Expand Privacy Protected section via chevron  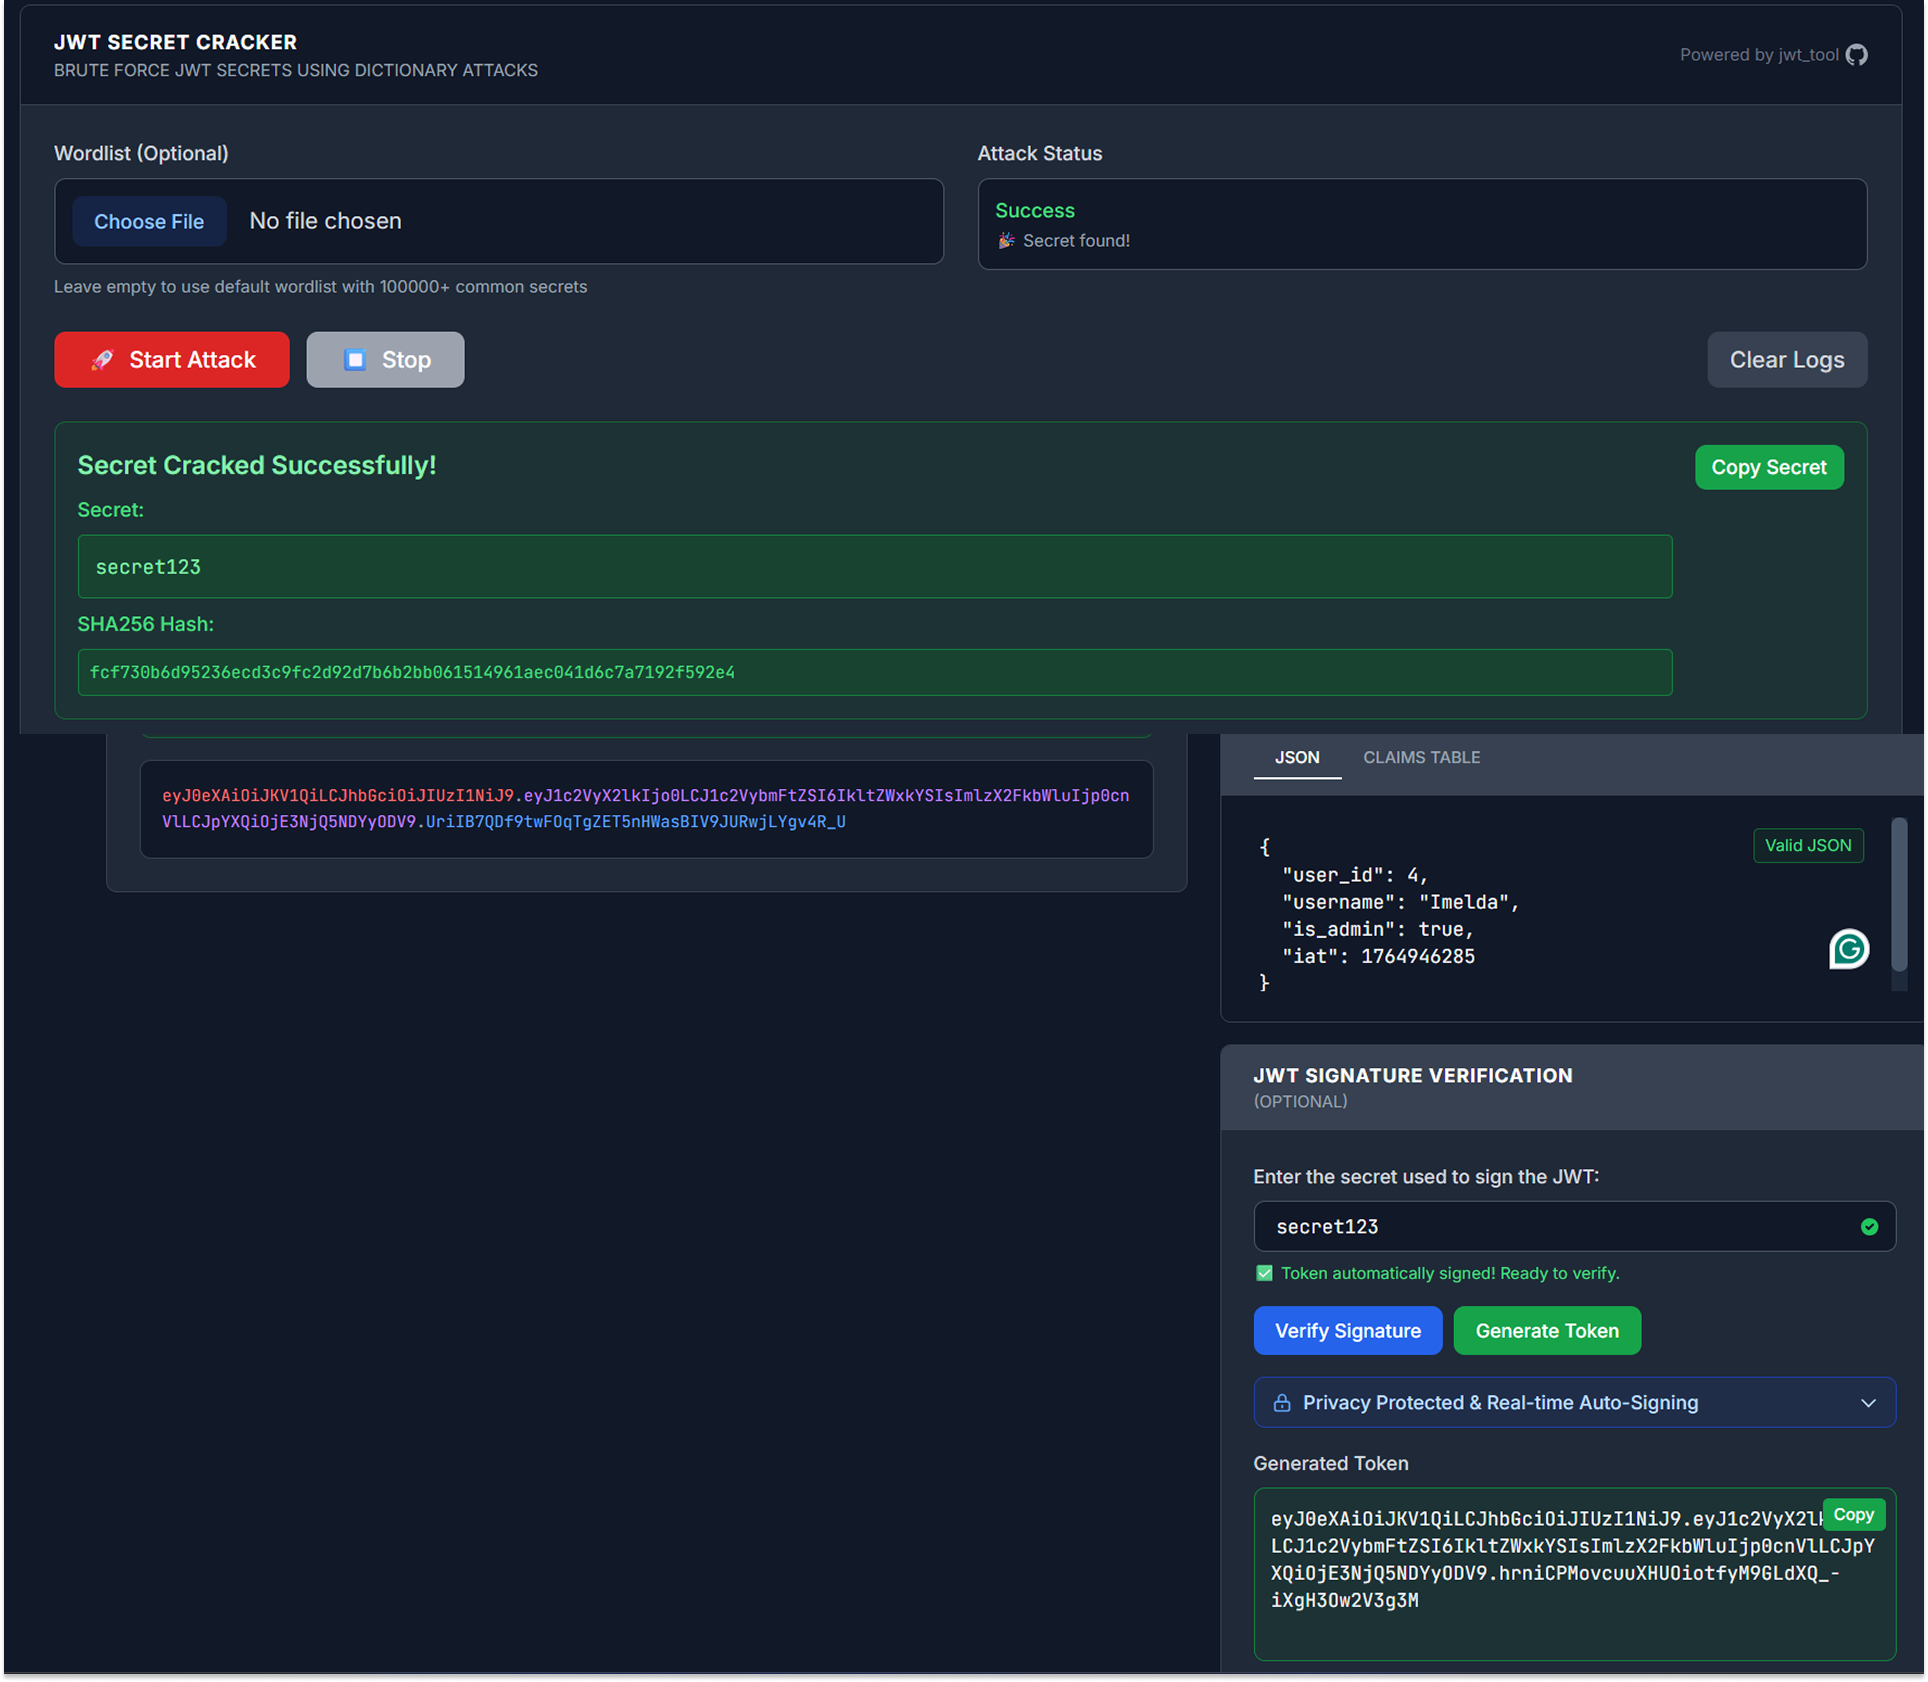click(x=1868, y=1403)
